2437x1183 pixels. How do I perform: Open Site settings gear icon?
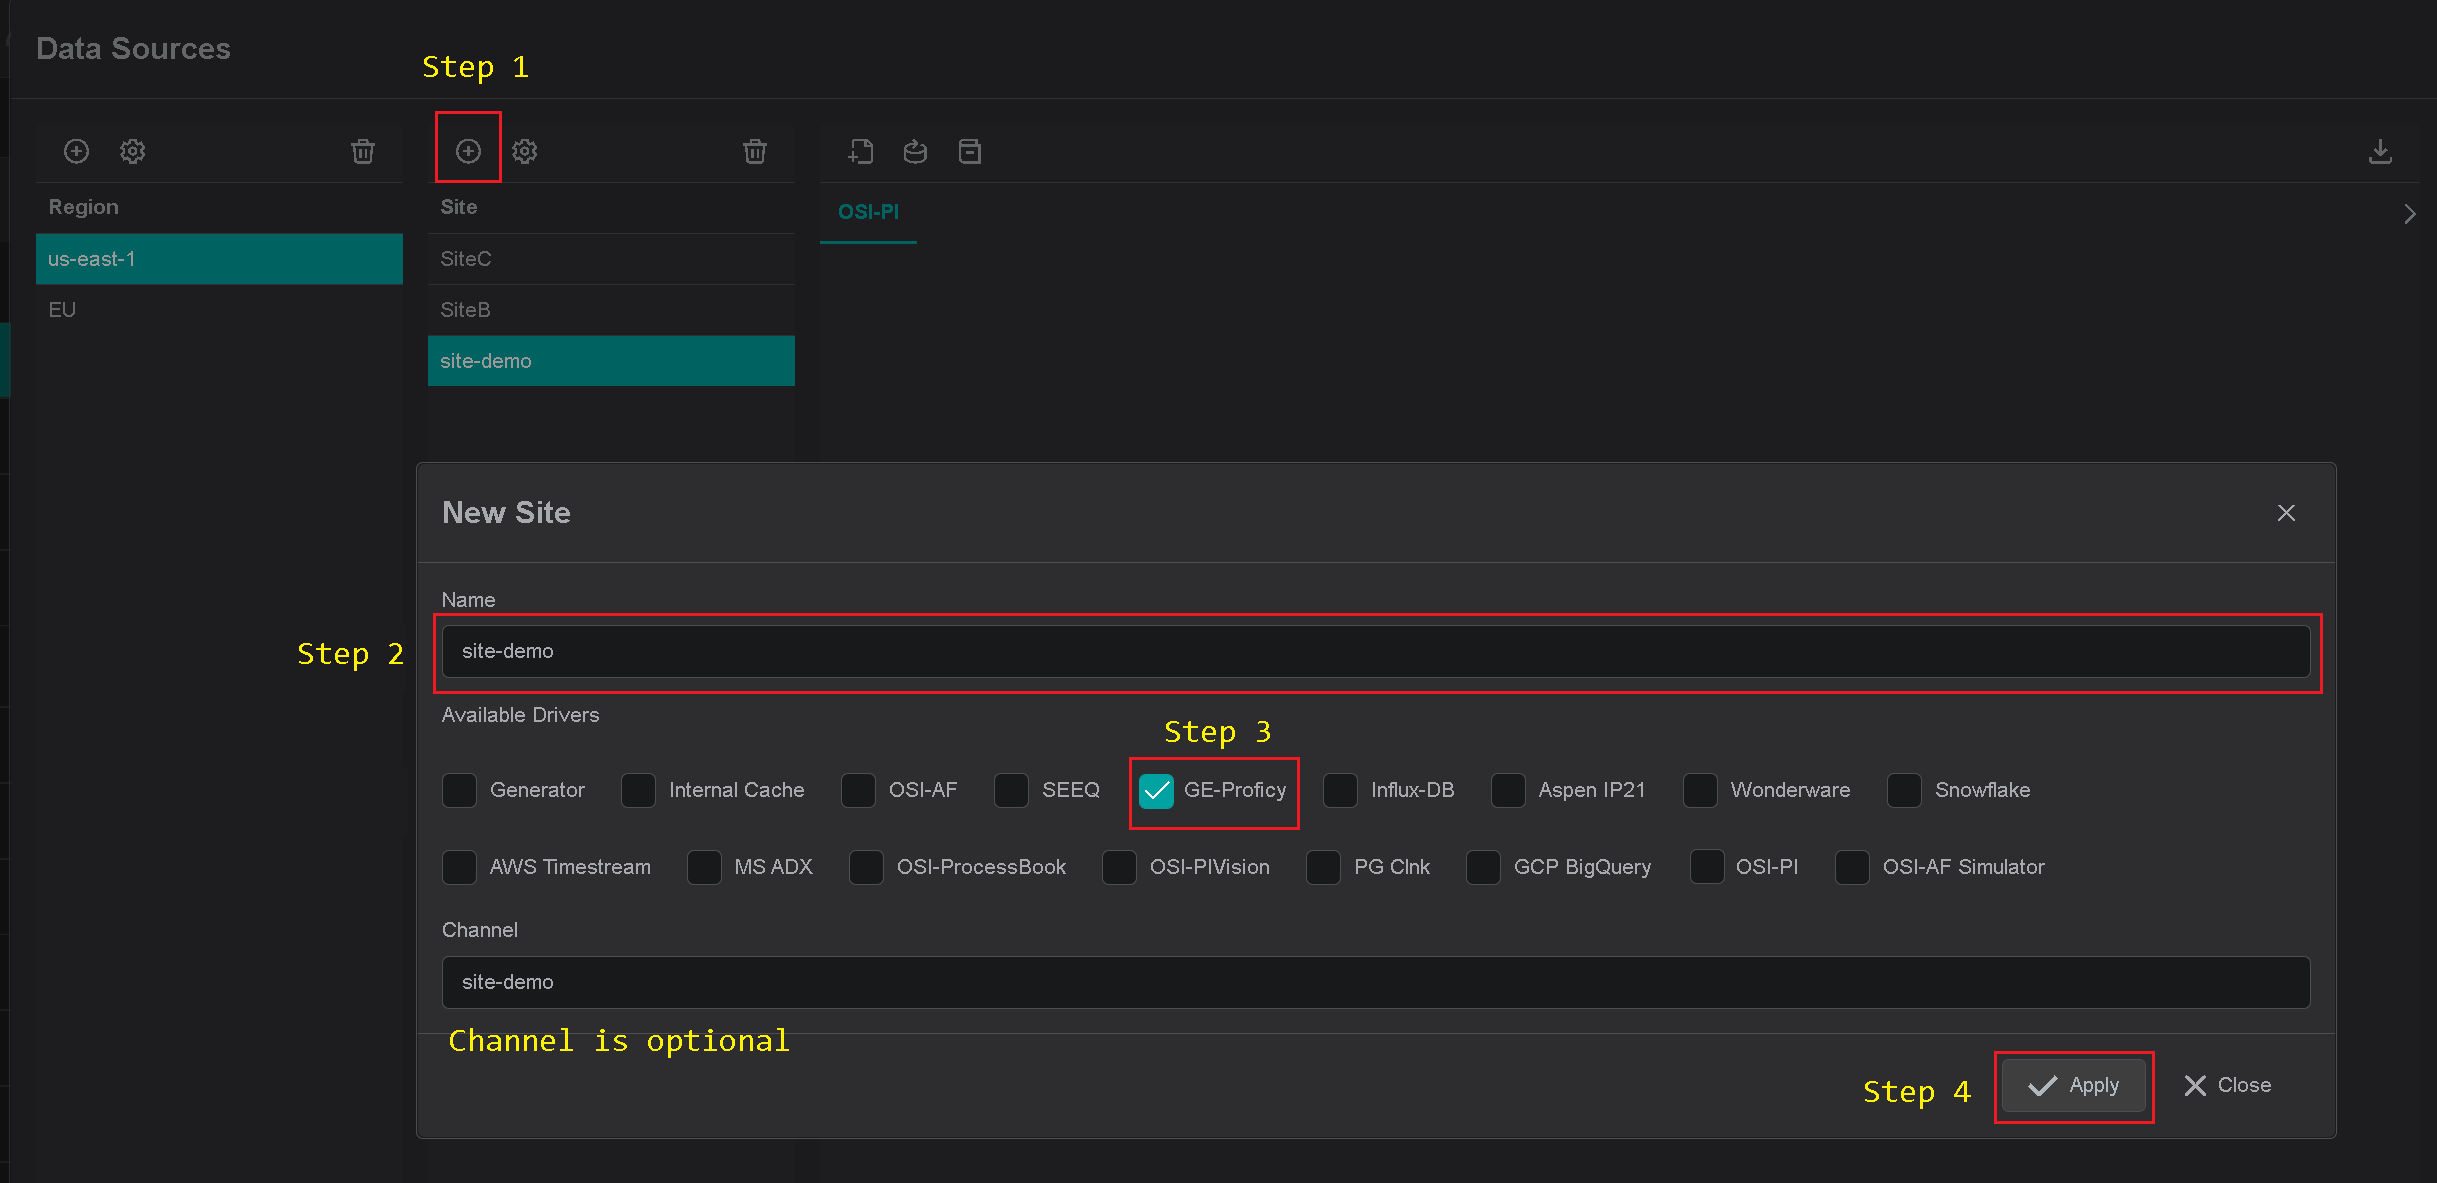coord(524,151)
